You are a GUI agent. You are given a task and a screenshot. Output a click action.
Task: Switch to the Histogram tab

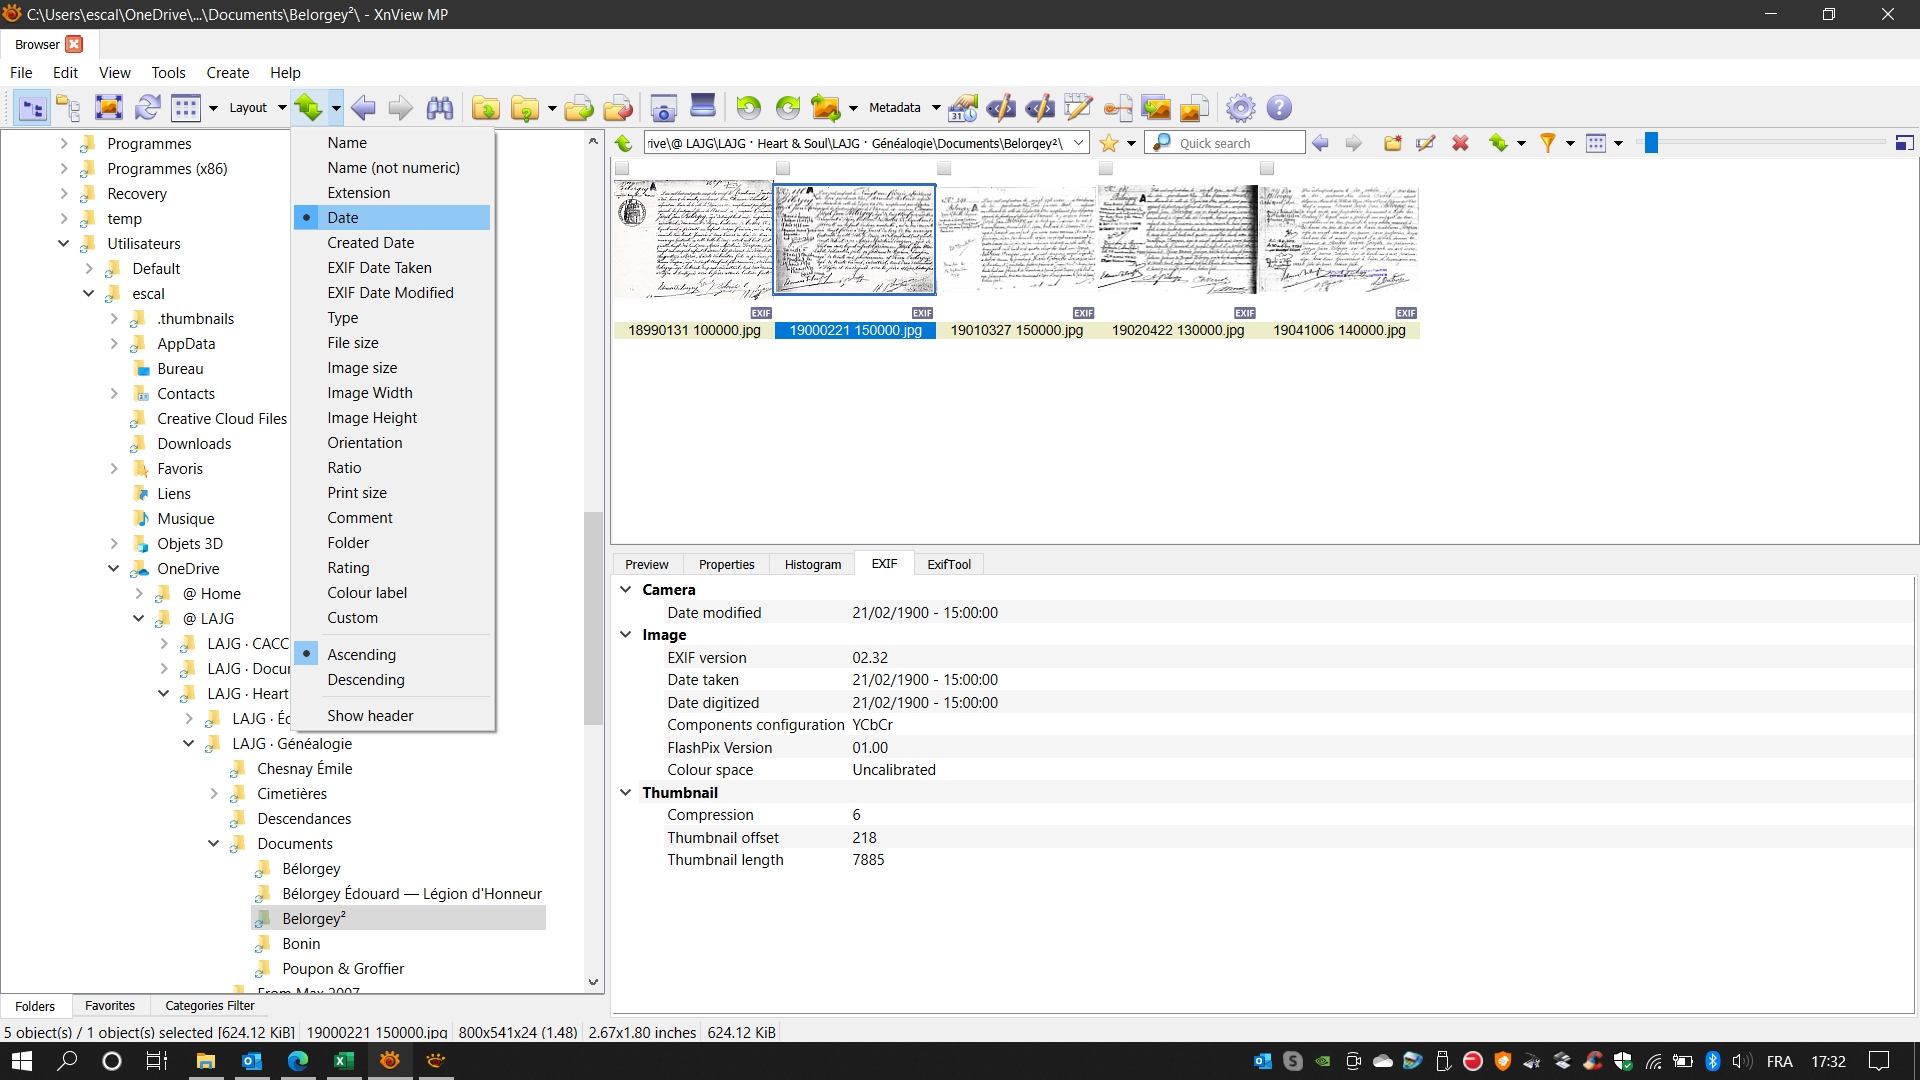coord(812,564)
